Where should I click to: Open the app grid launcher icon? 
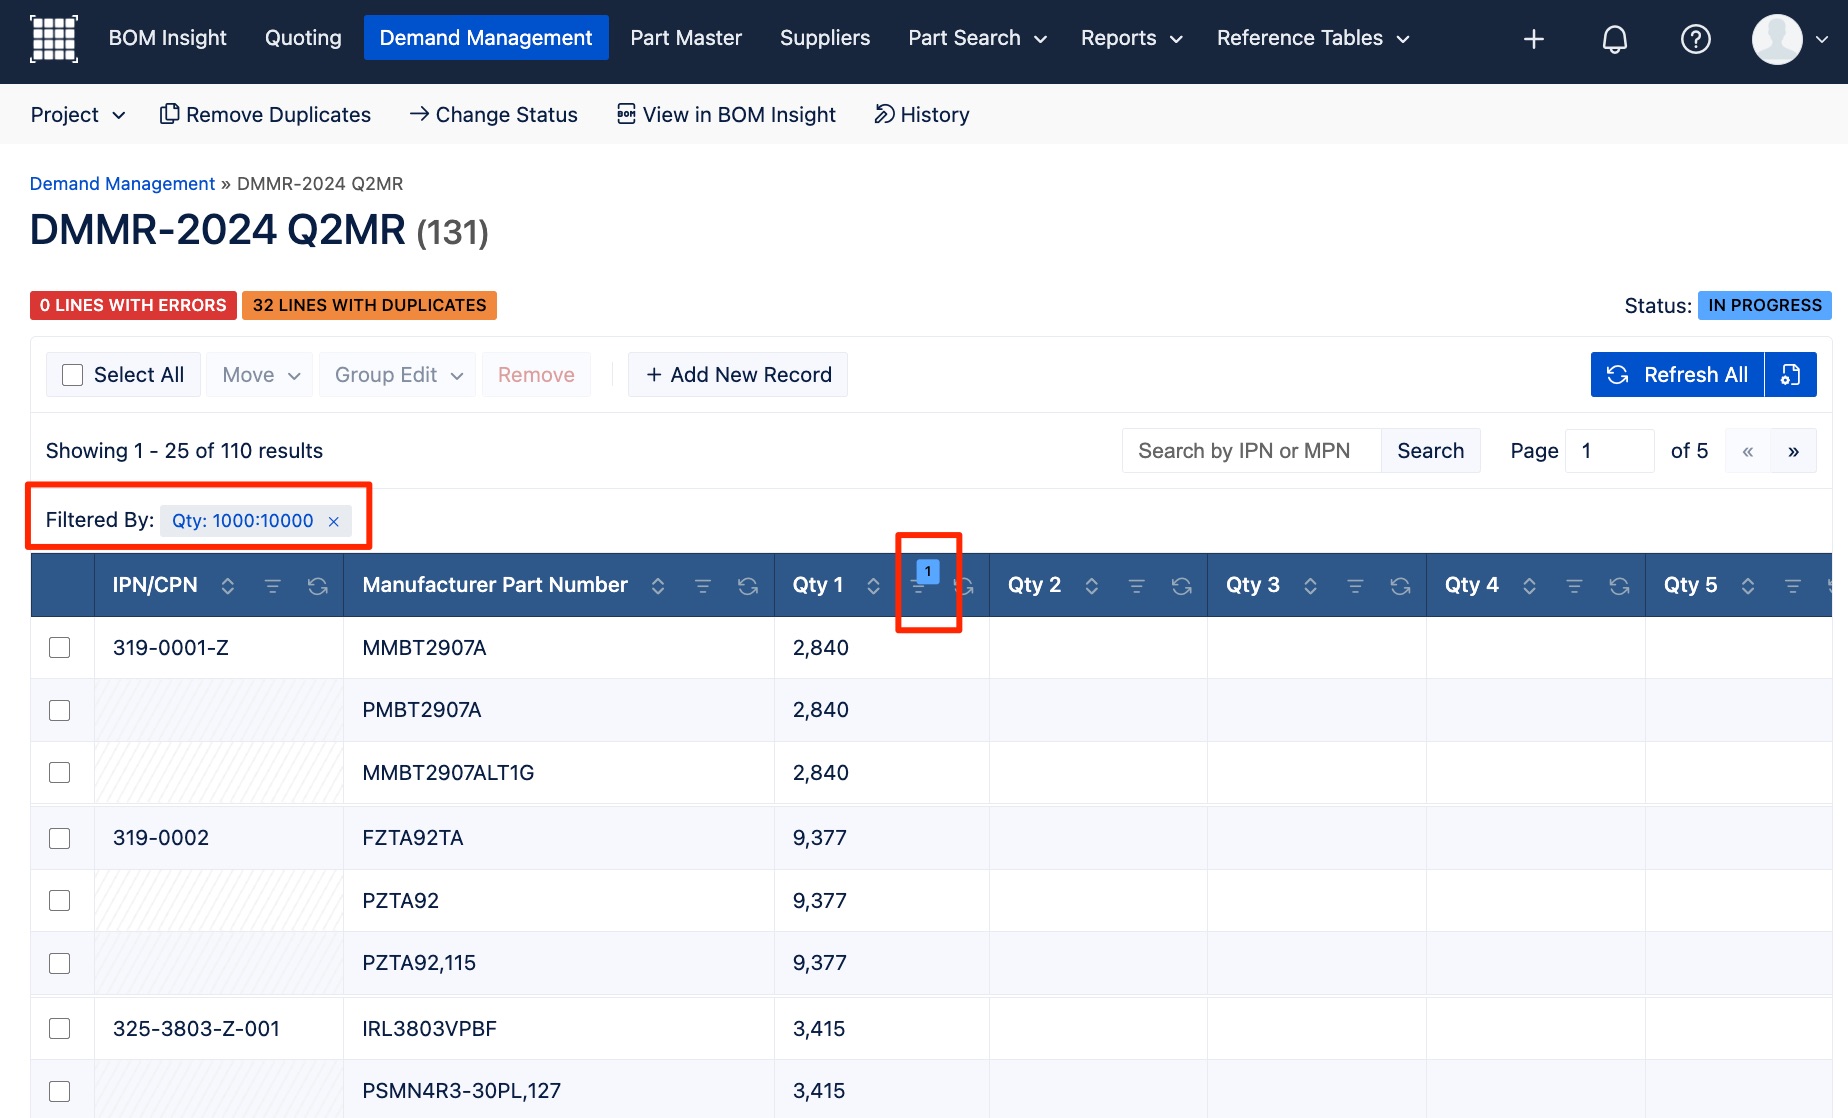point(54,38)
